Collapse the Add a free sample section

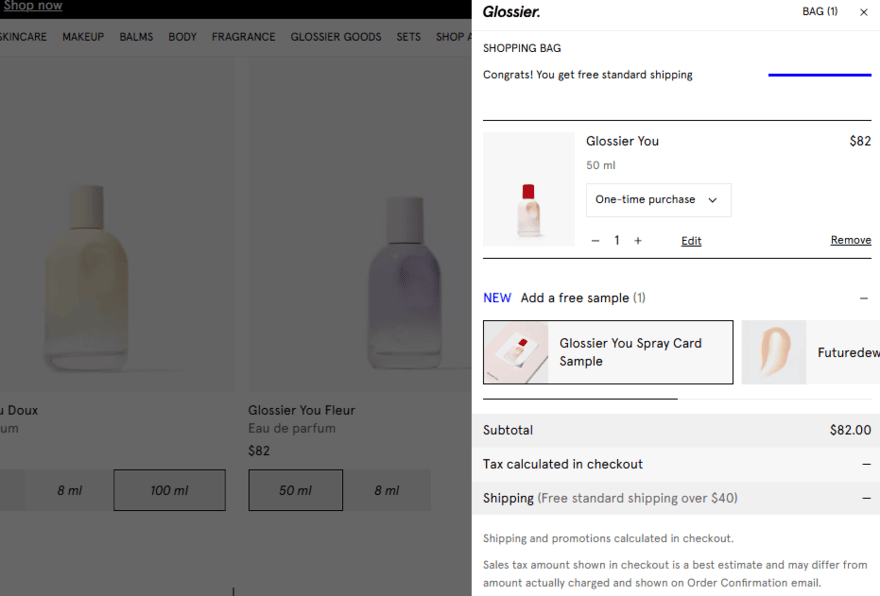pyautogui.click(x=864, y=298)
